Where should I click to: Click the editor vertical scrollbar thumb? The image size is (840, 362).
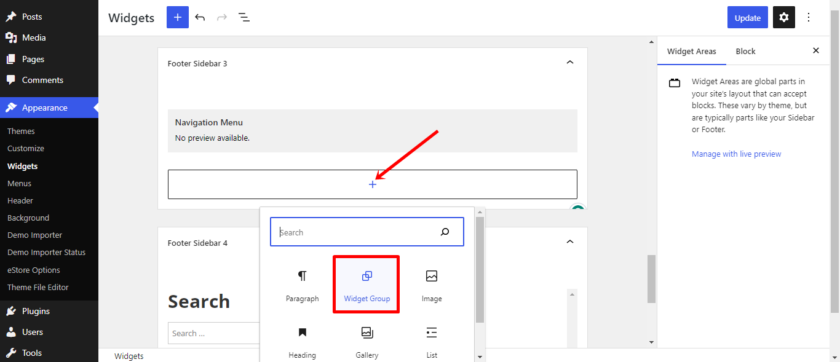coord(651,278)
